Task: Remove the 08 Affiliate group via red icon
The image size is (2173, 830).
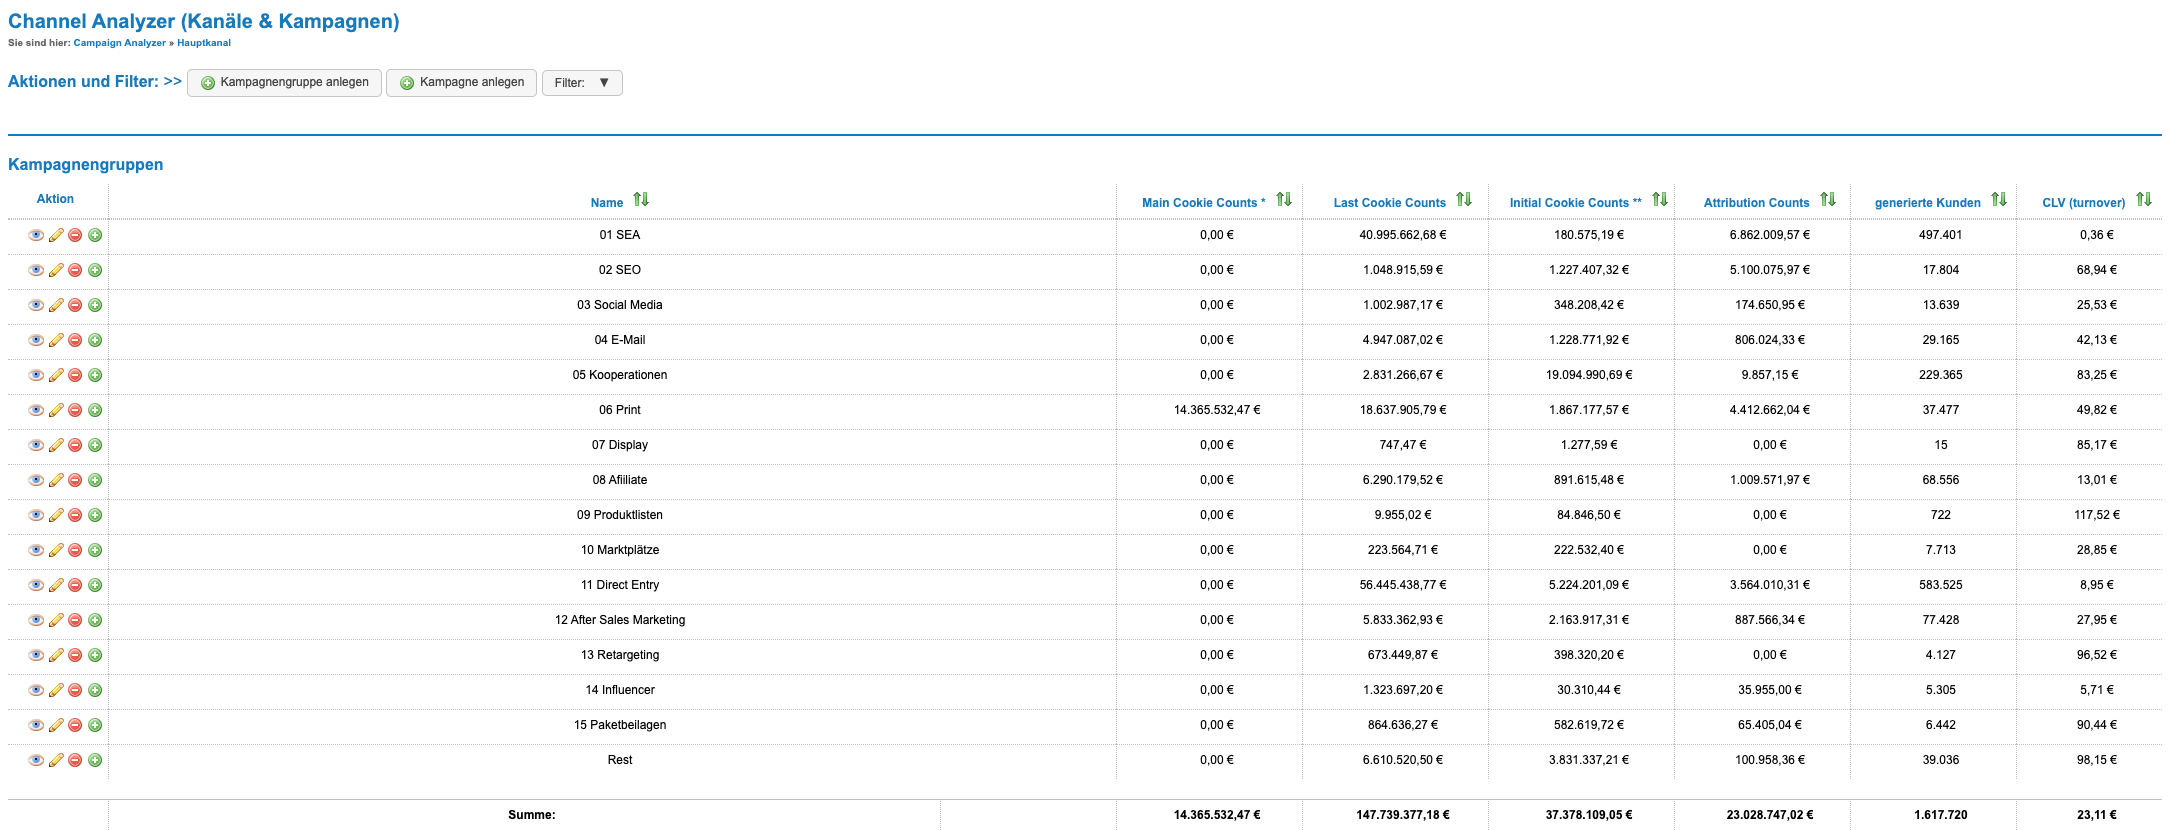Action: click(75, 480)
